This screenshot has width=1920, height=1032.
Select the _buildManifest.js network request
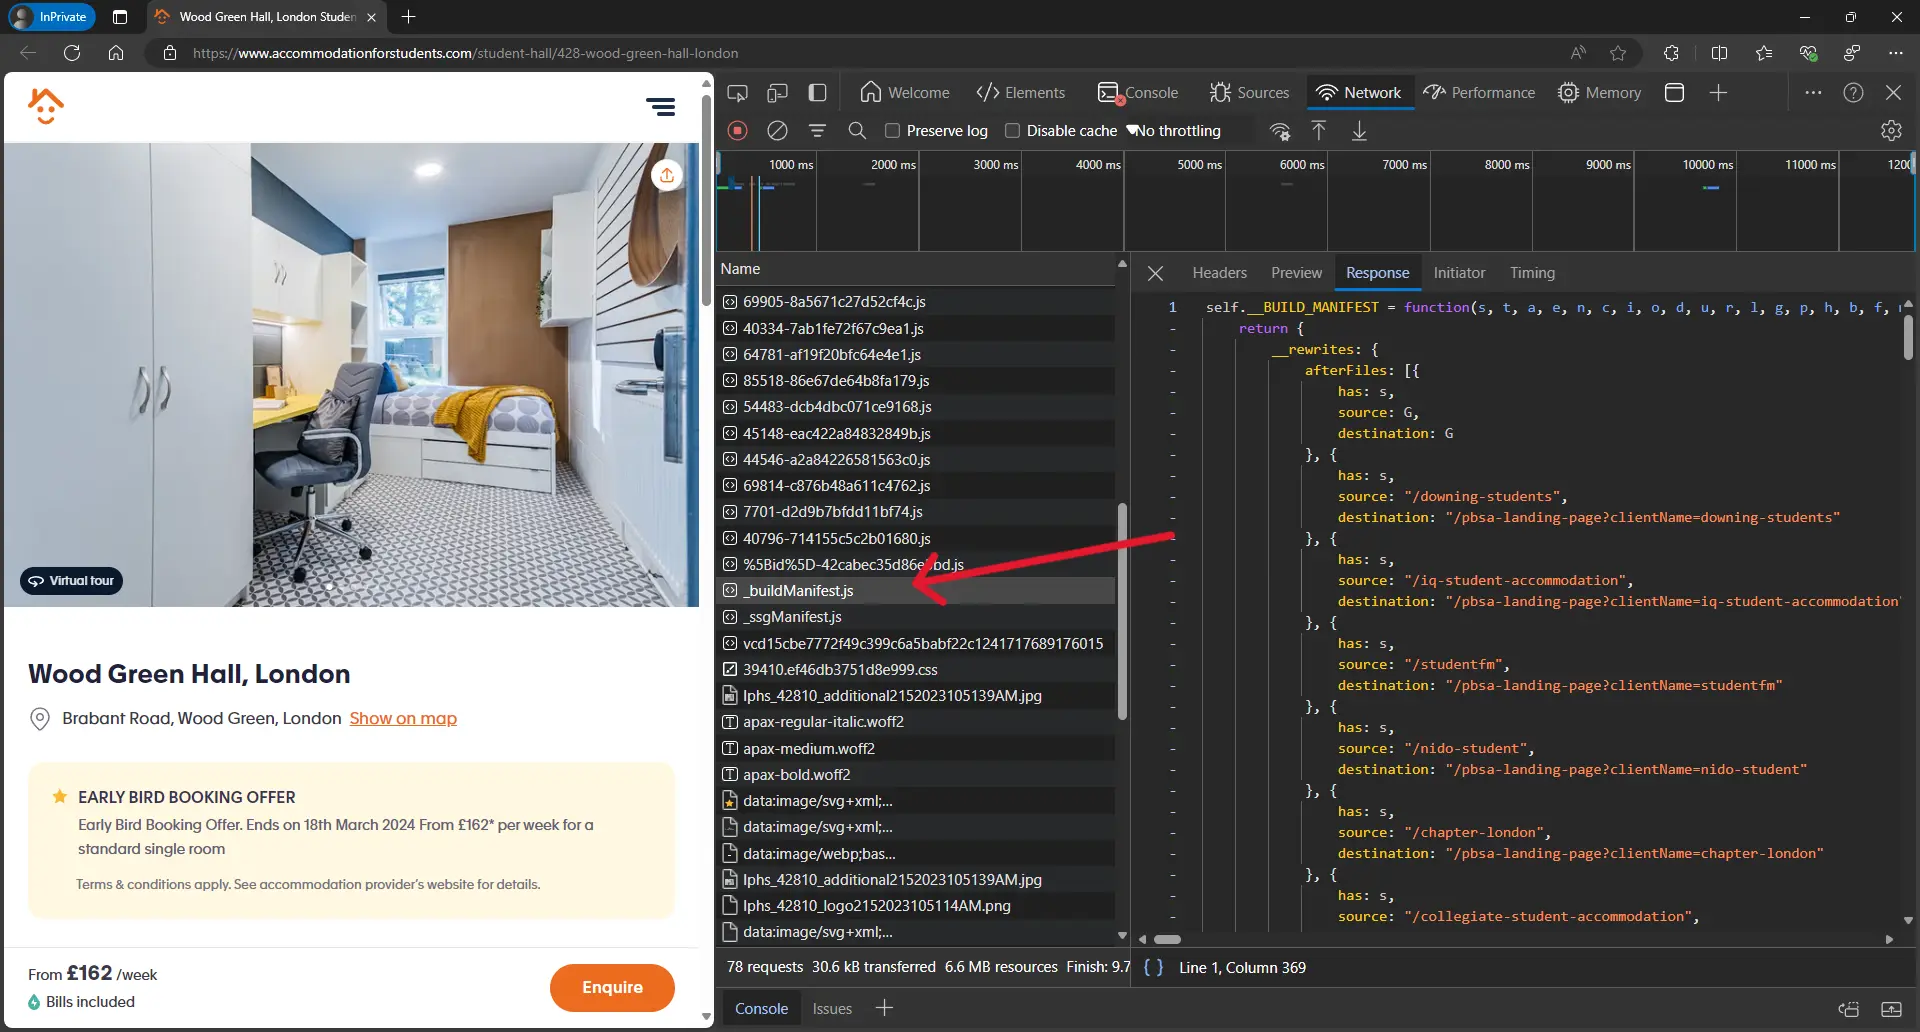coord(798,590)
